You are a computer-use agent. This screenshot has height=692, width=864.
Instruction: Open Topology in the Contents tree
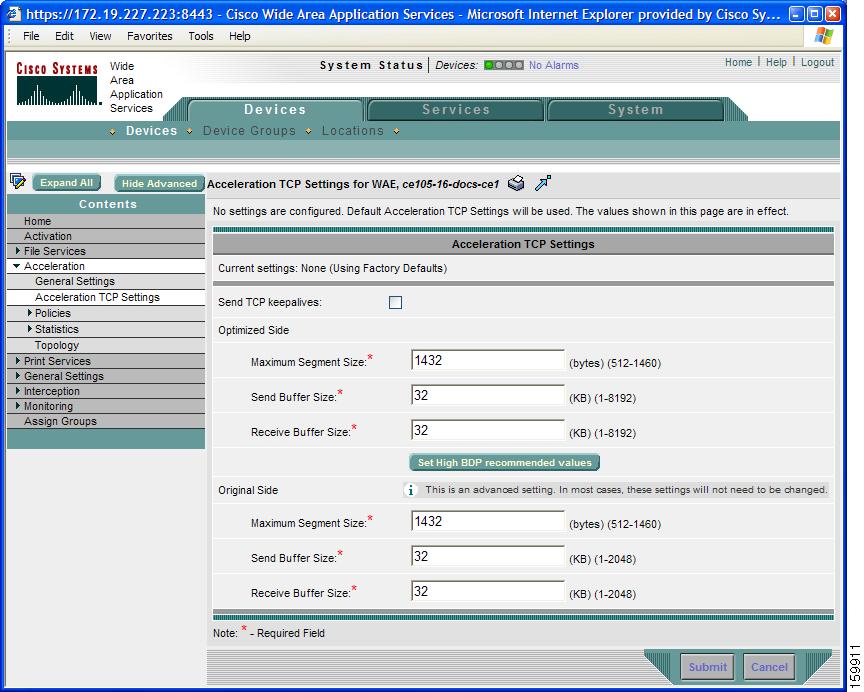click(x=57, y=345)
